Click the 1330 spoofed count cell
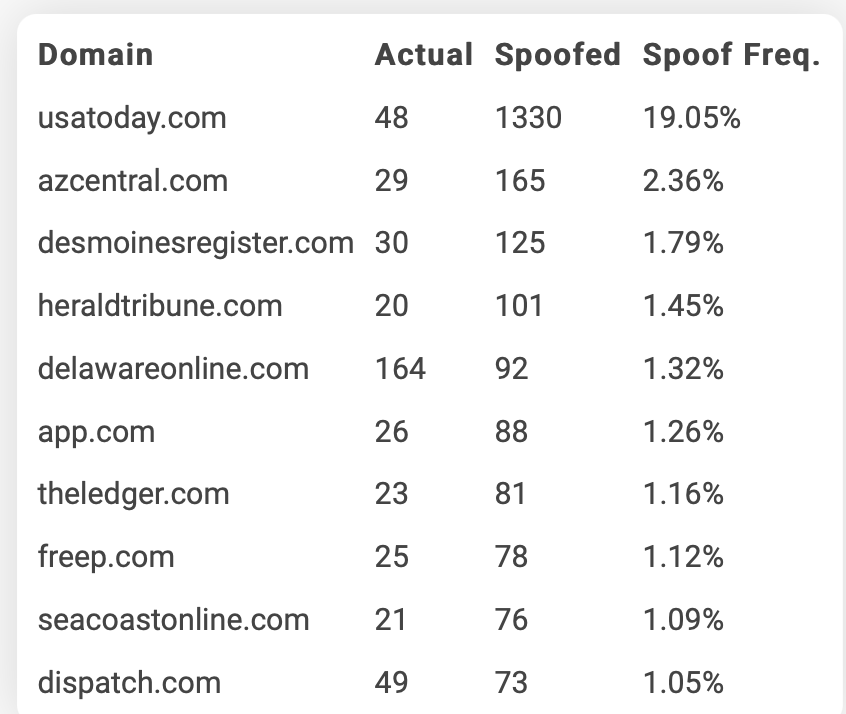Viewport: 846px width, 714px height. (528, 118)
